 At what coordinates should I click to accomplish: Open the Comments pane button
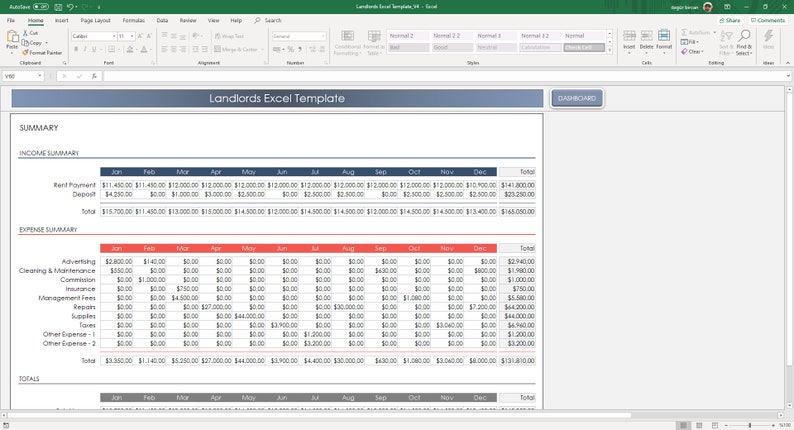pyautogui.click(x=768, y=20)
